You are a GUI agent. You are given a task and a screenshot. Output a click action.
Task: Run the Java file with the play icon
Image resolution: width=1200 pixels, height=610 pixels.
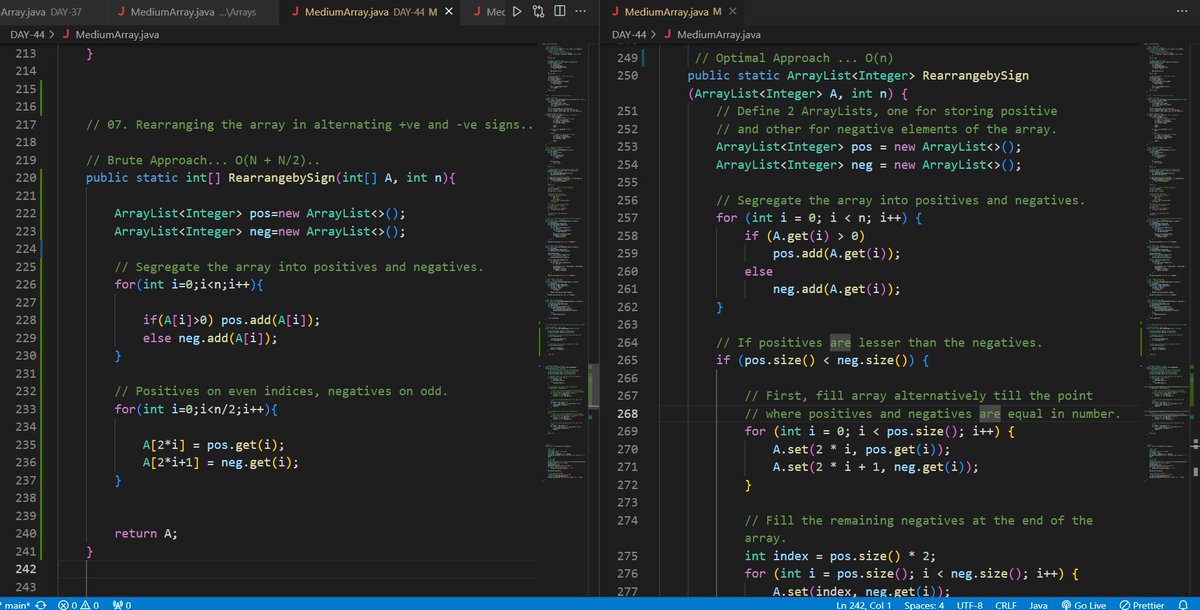(517, 12)
